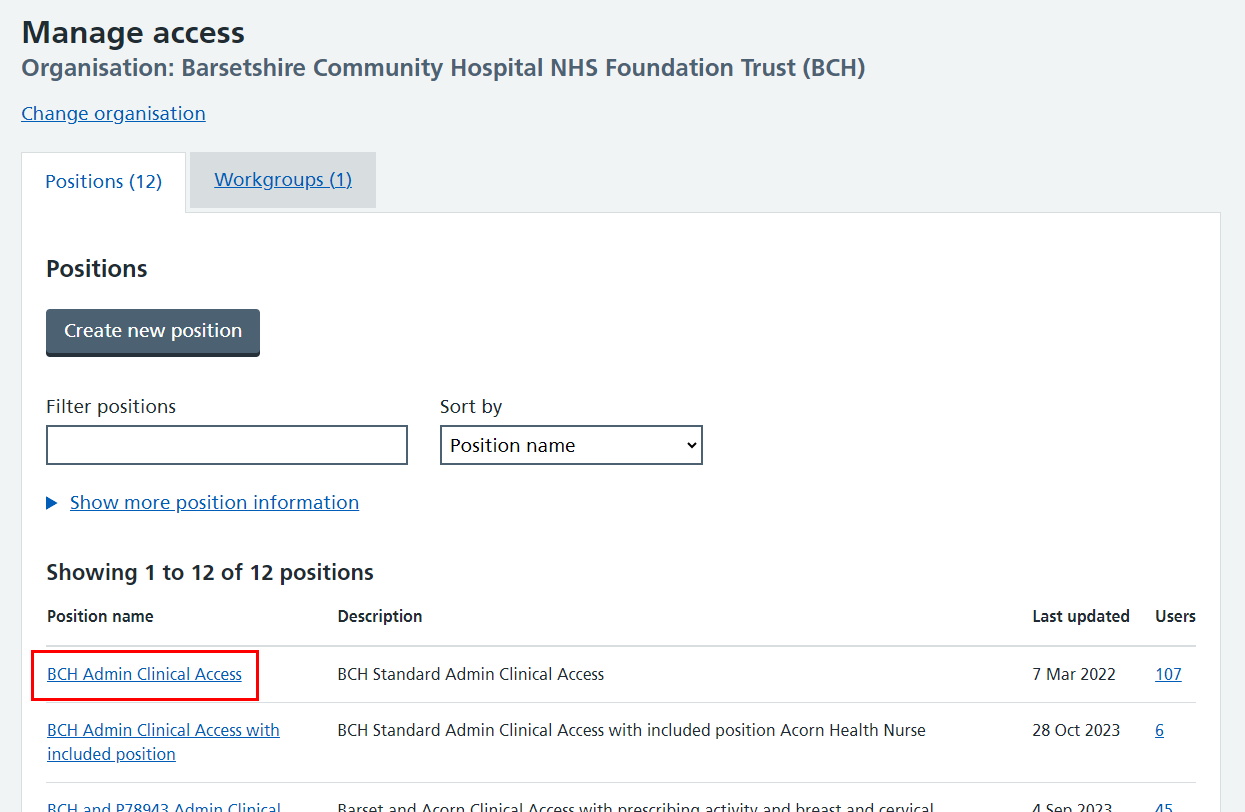This screenshot has height=812, width=1245.
Task: Open the Sort by dropdown
Action: coord(571,445)
